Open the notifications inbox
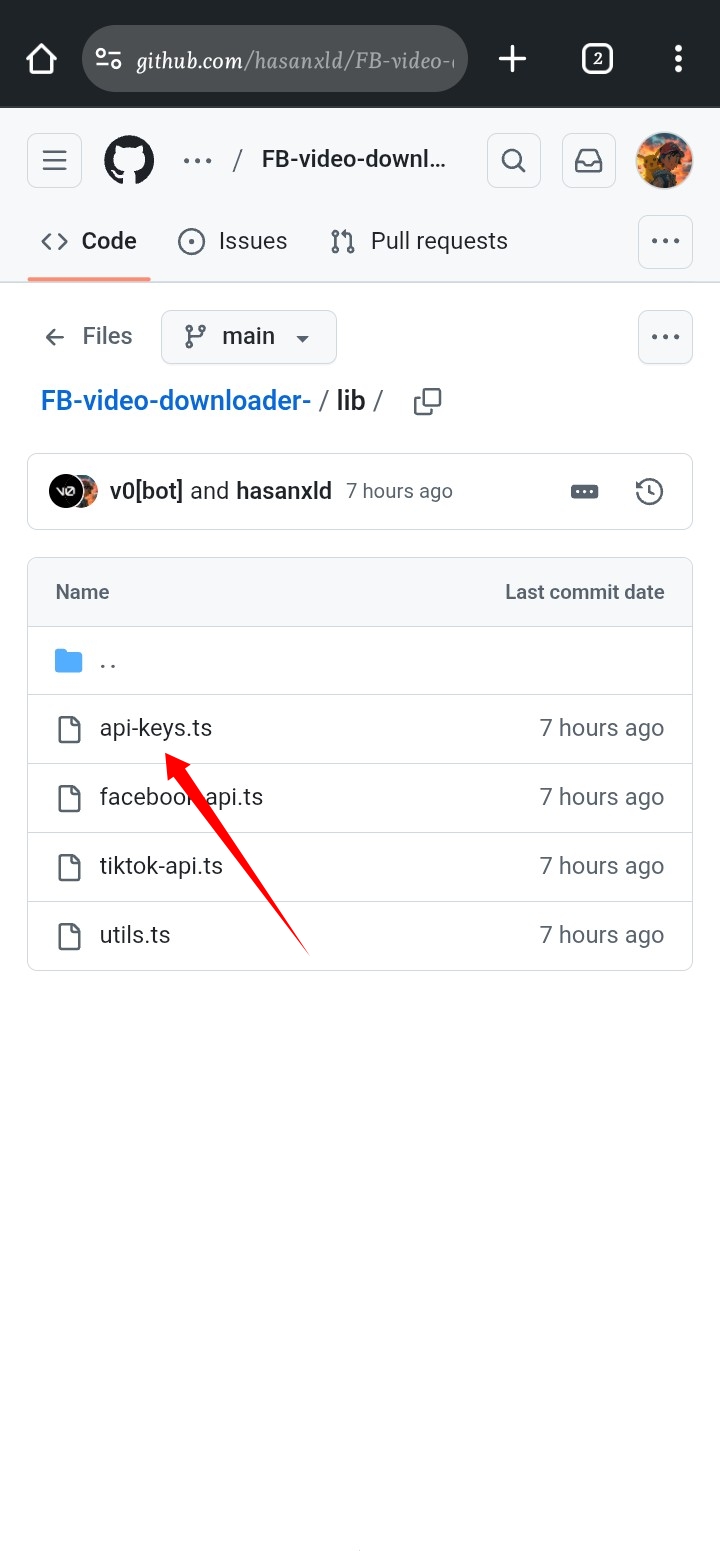 pyautogui.click(x=589, y=160)
